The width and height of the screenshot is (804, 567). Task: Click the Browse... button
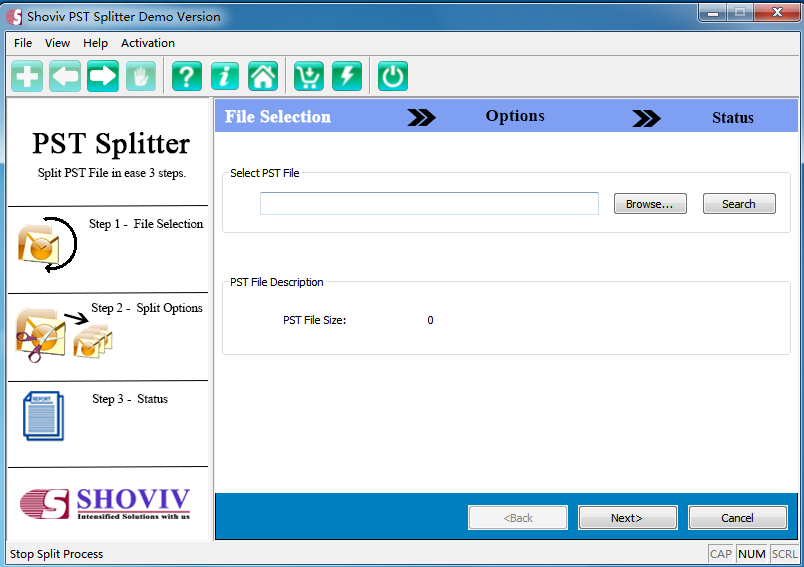point(650,204)
